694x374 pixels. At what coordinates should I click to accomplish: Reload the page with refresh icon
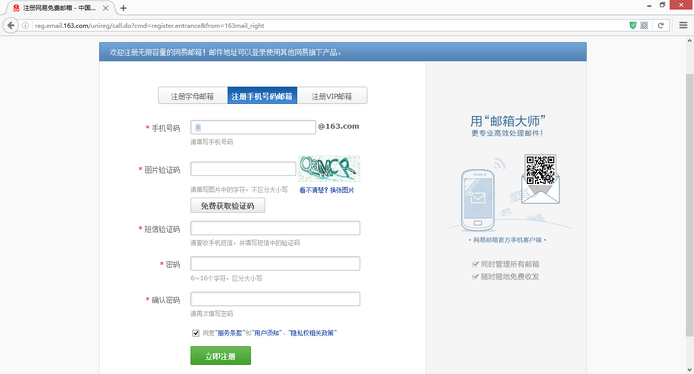(660, 25)
